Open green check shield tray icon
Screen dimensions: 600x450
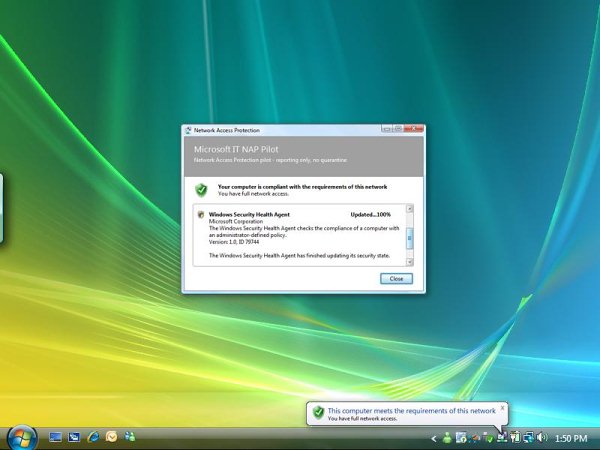[489, 439]
